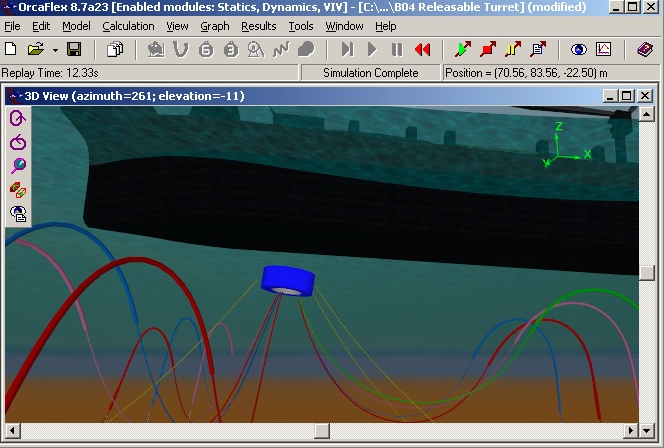Maximize the OrcaFlex main window
This screenshot has width=664, height=448.
tap(633, 7)
